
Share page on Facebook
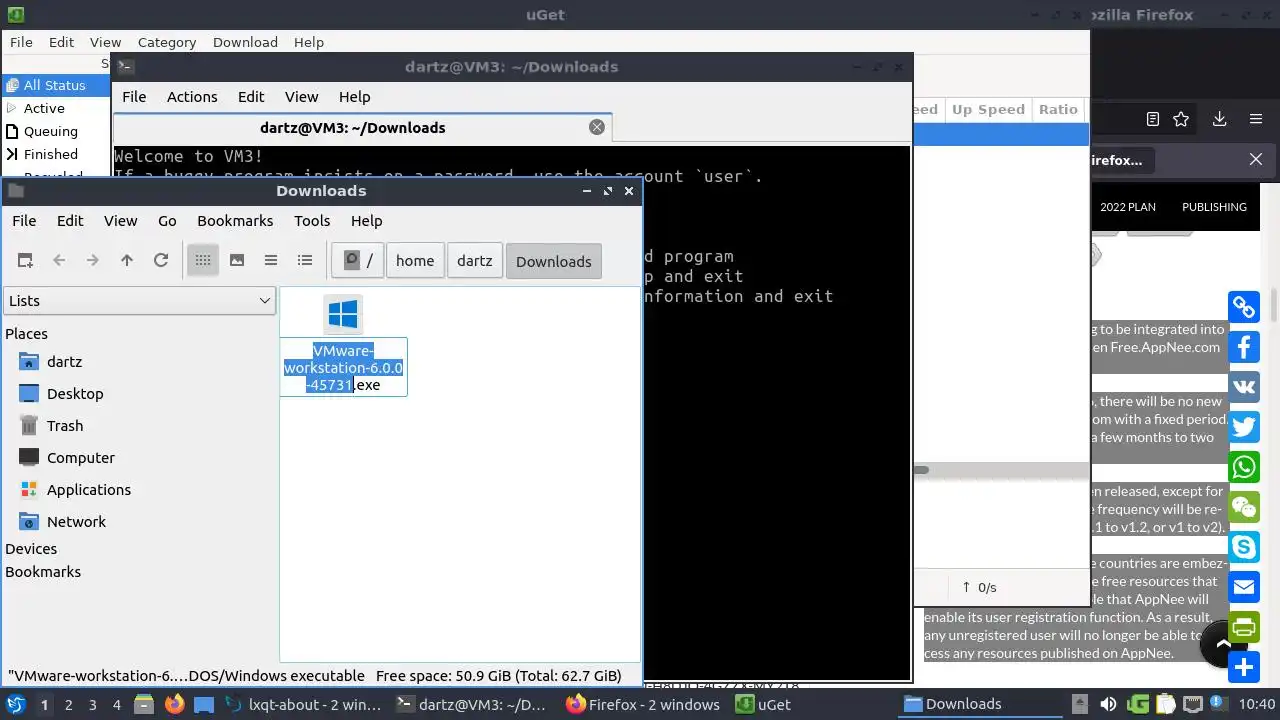(1244, 347)
